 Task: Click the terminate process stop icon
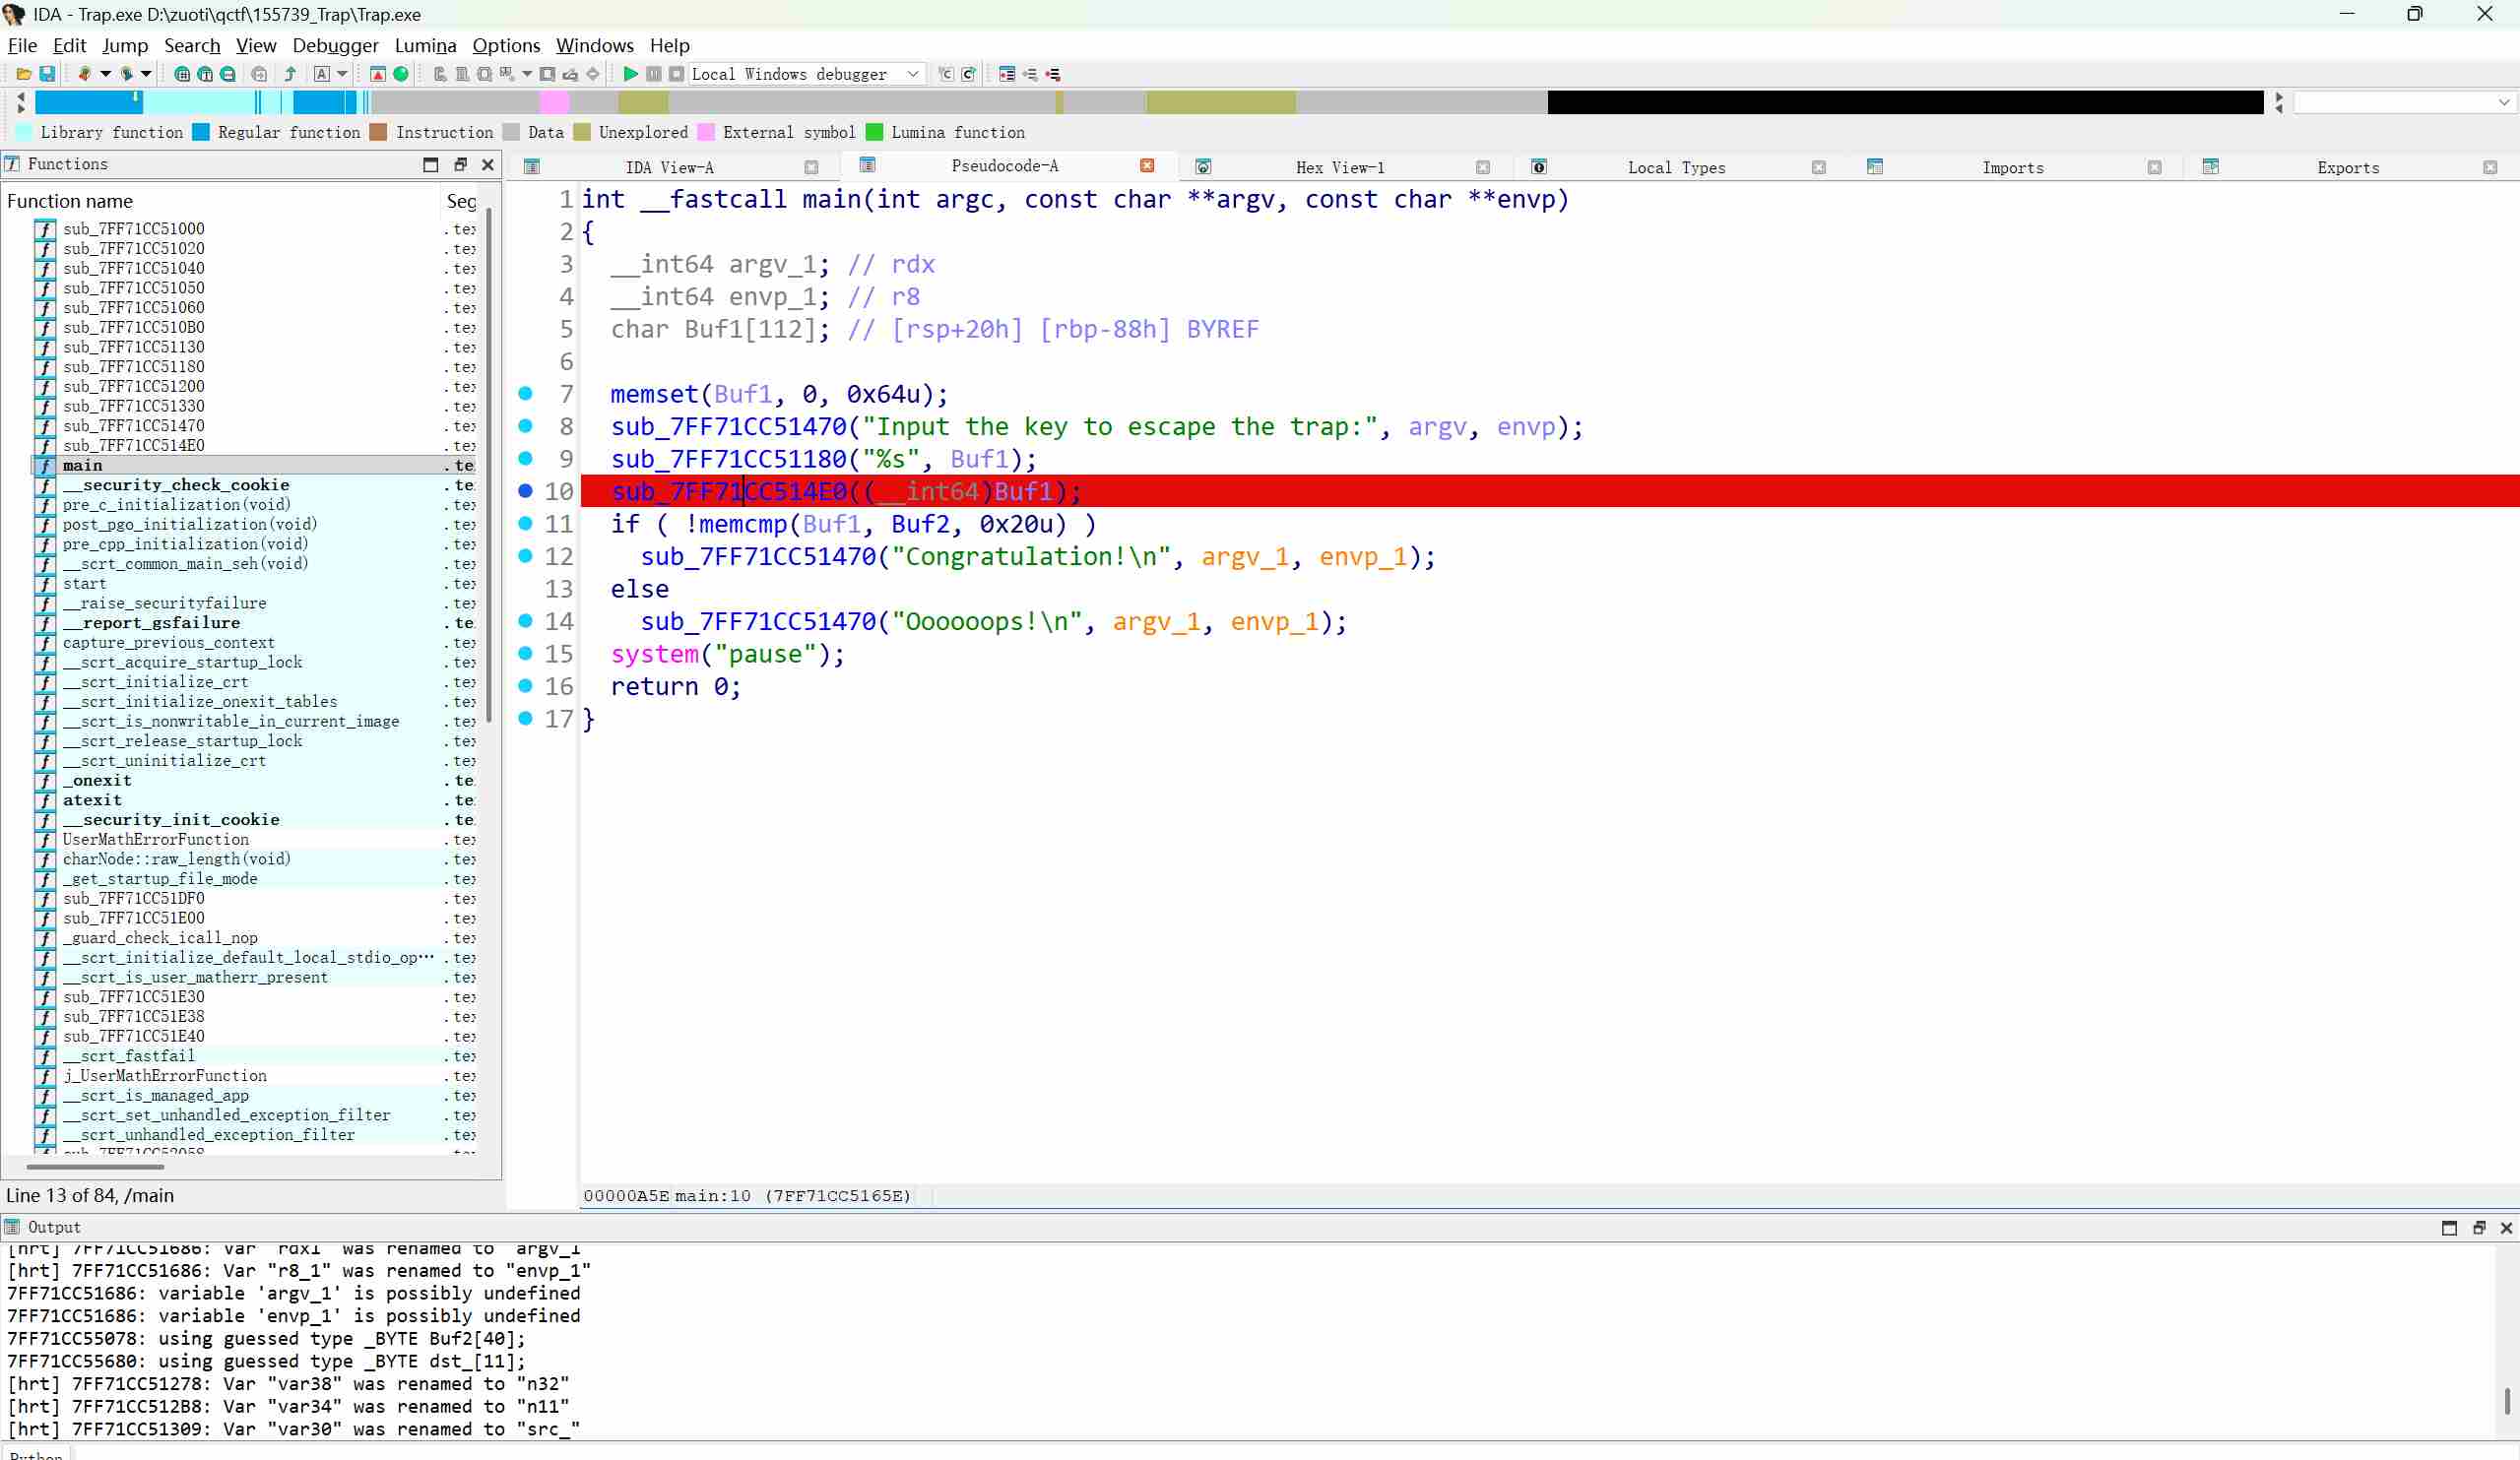pos(676,74)
